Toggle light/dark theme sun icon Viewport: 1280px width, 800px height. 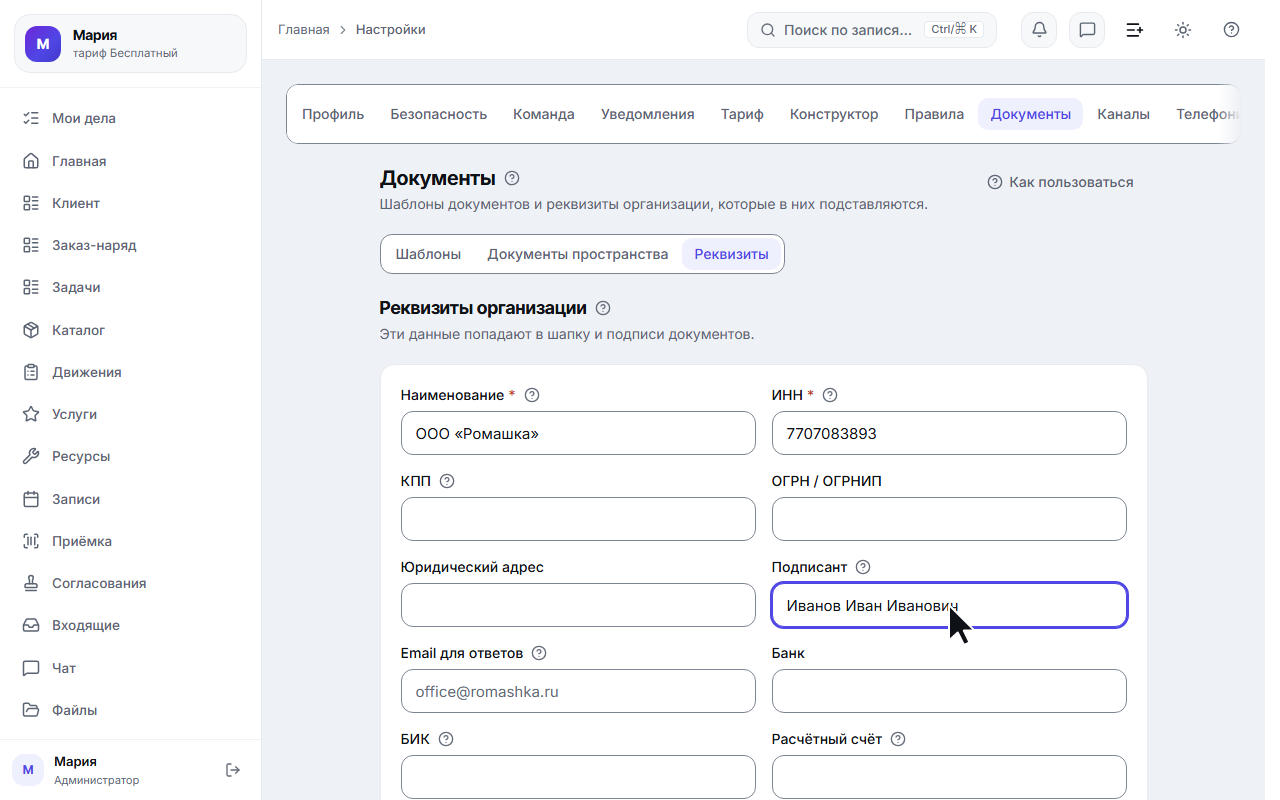click(x=1183, y=30)
